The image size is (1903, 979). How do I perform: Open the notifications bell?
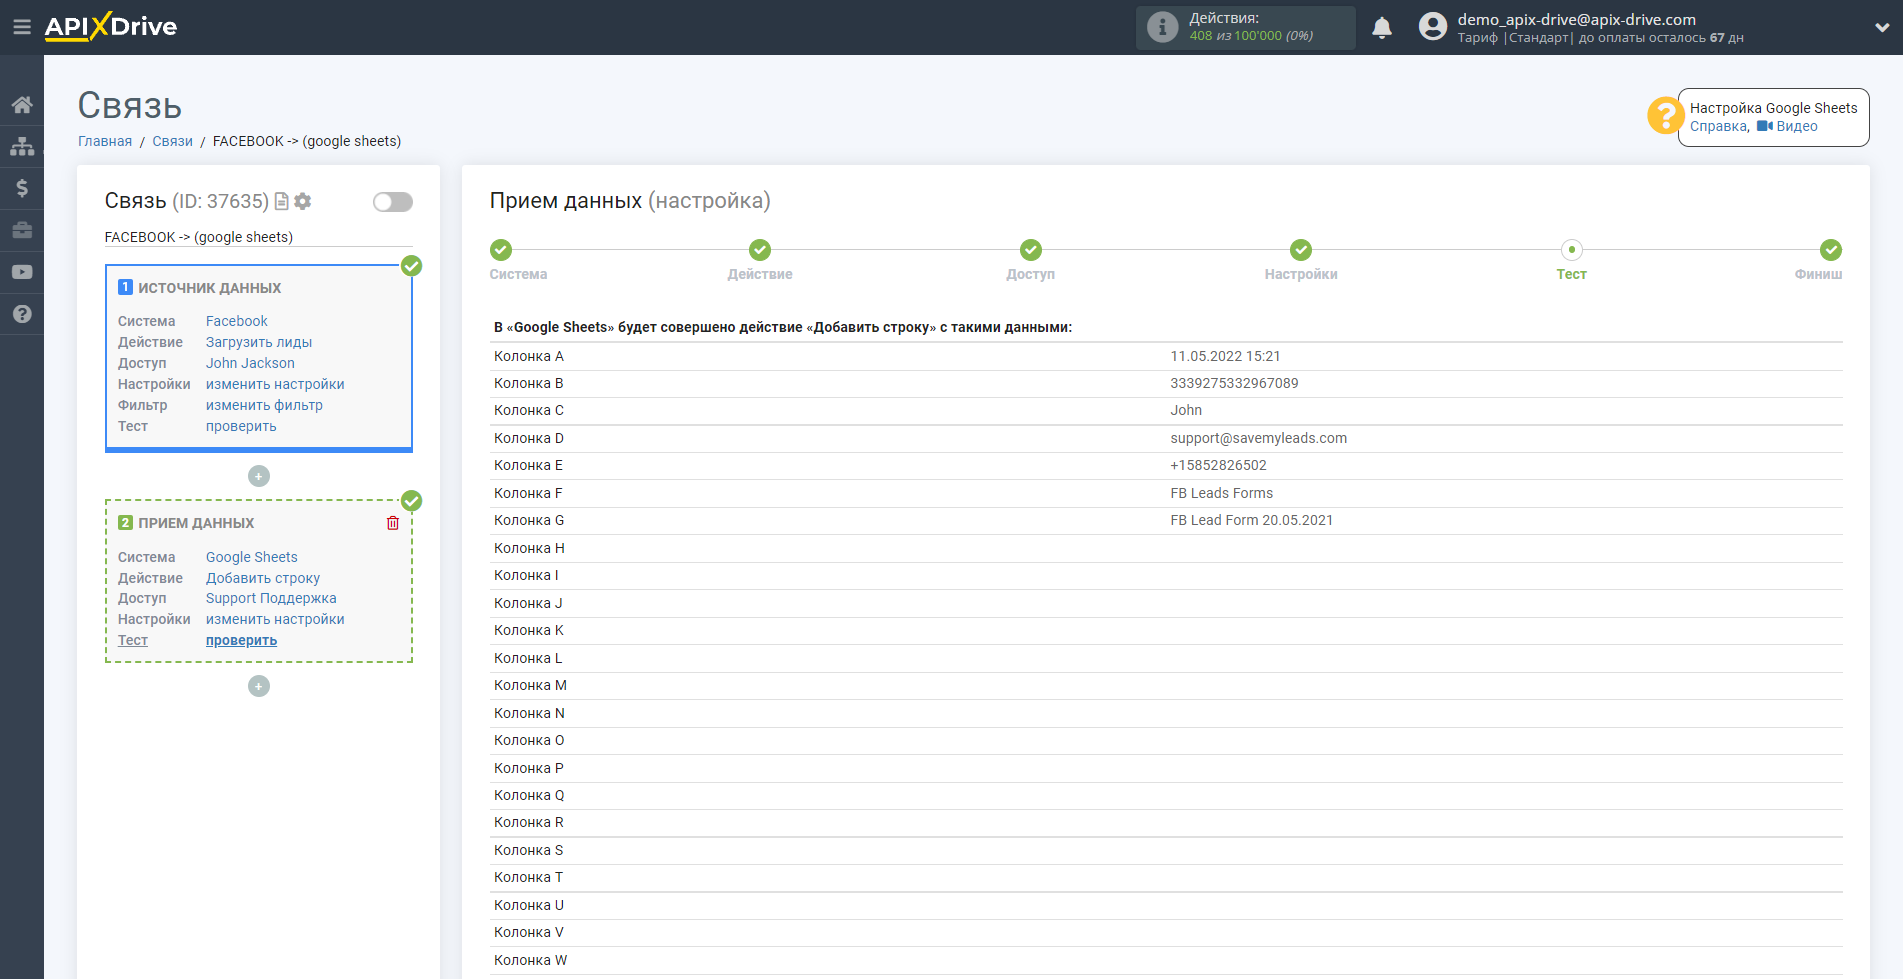[1382, 27]
